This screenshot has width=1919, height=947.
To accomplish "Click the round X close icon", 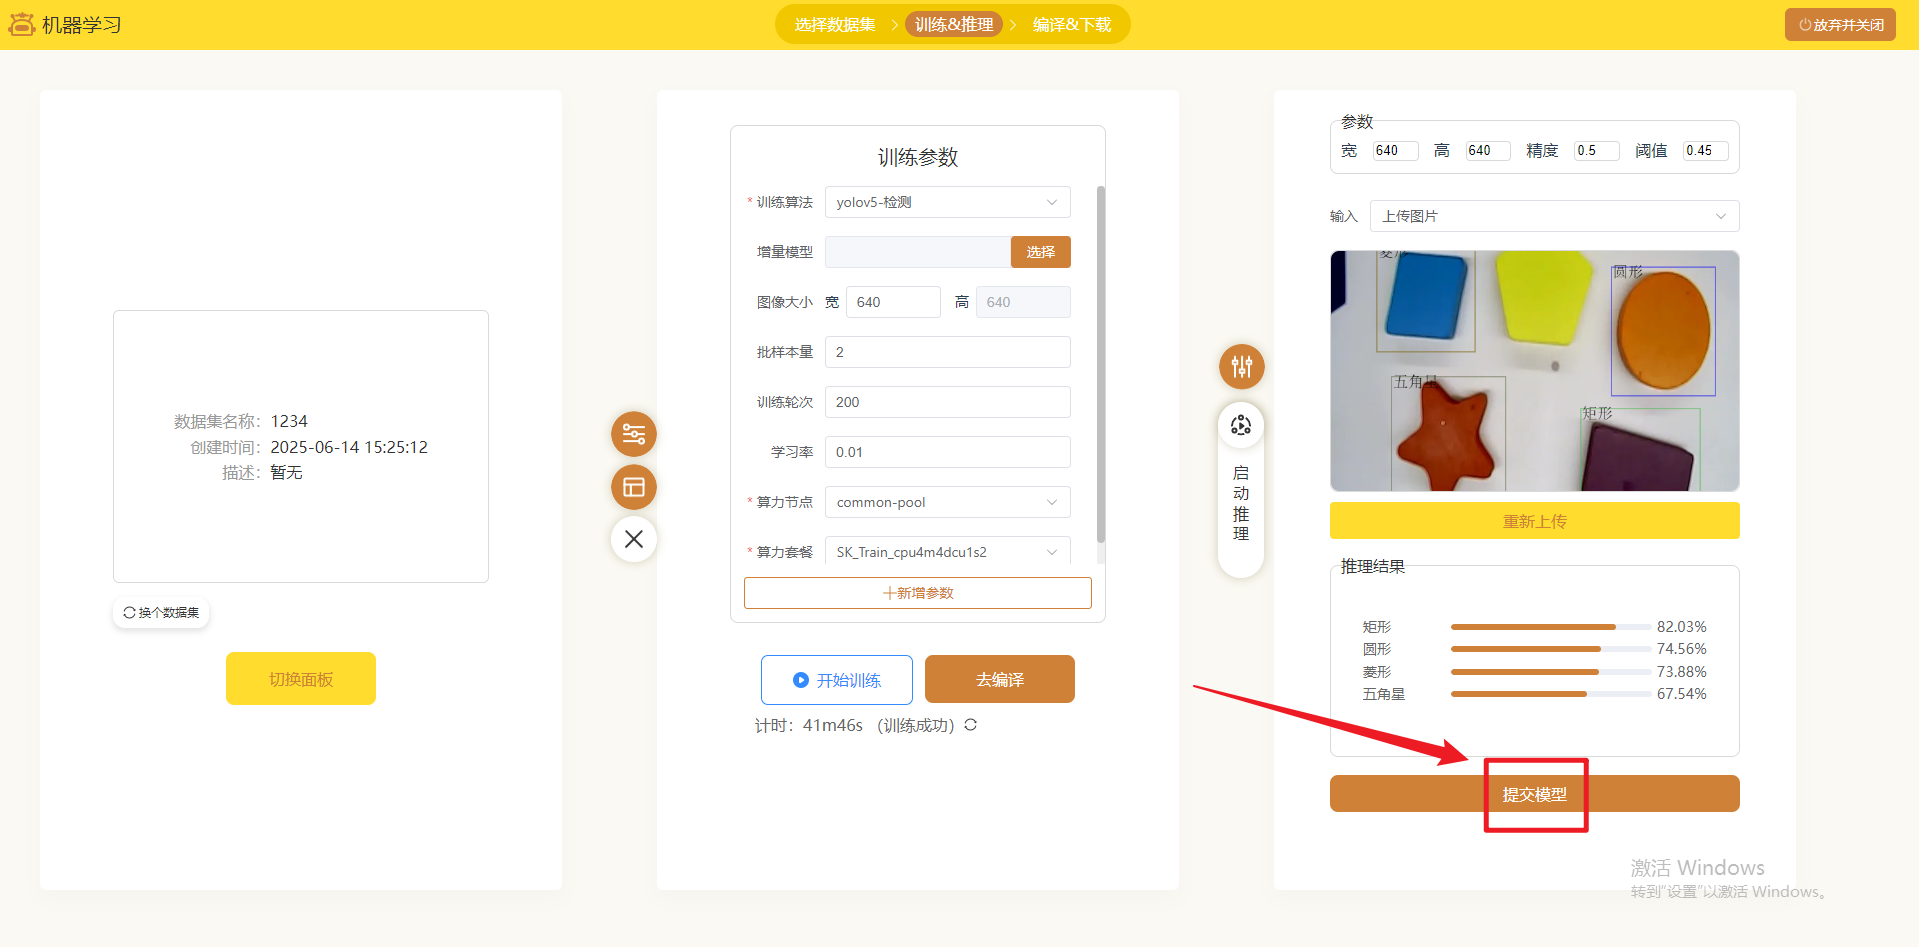I will pyautogui.click(x=634, y=540).
